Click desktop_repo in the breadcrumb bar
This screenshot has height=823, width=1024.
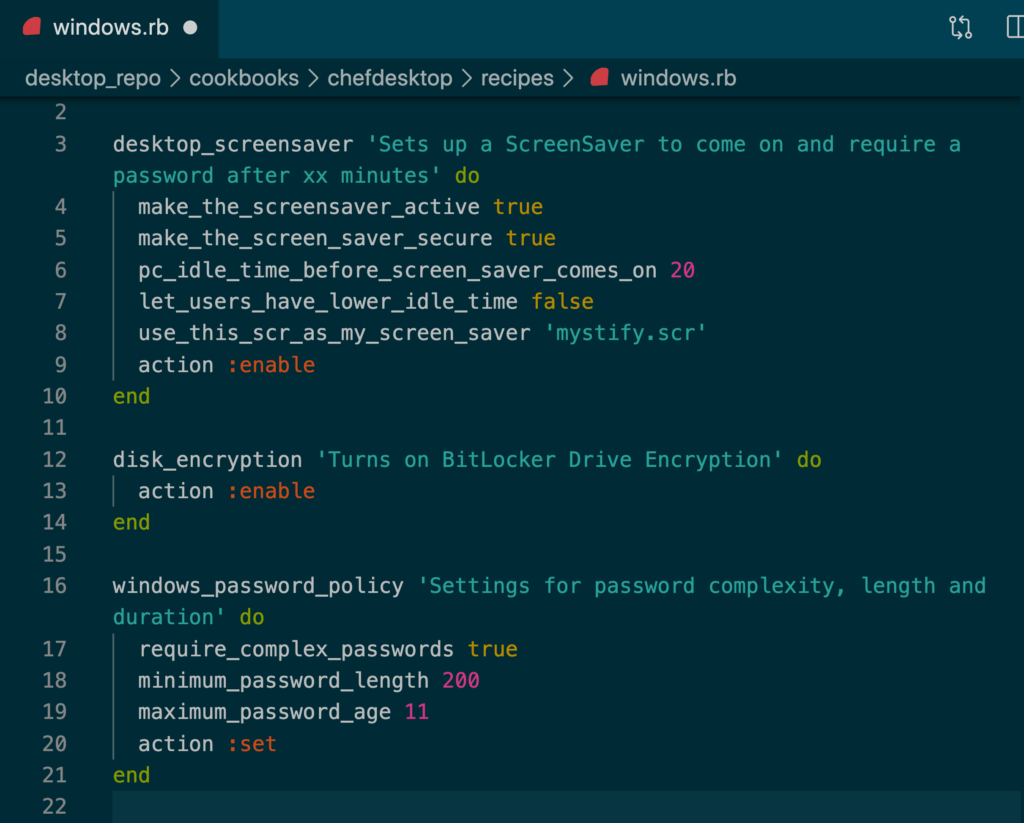(x=92, y=77)
